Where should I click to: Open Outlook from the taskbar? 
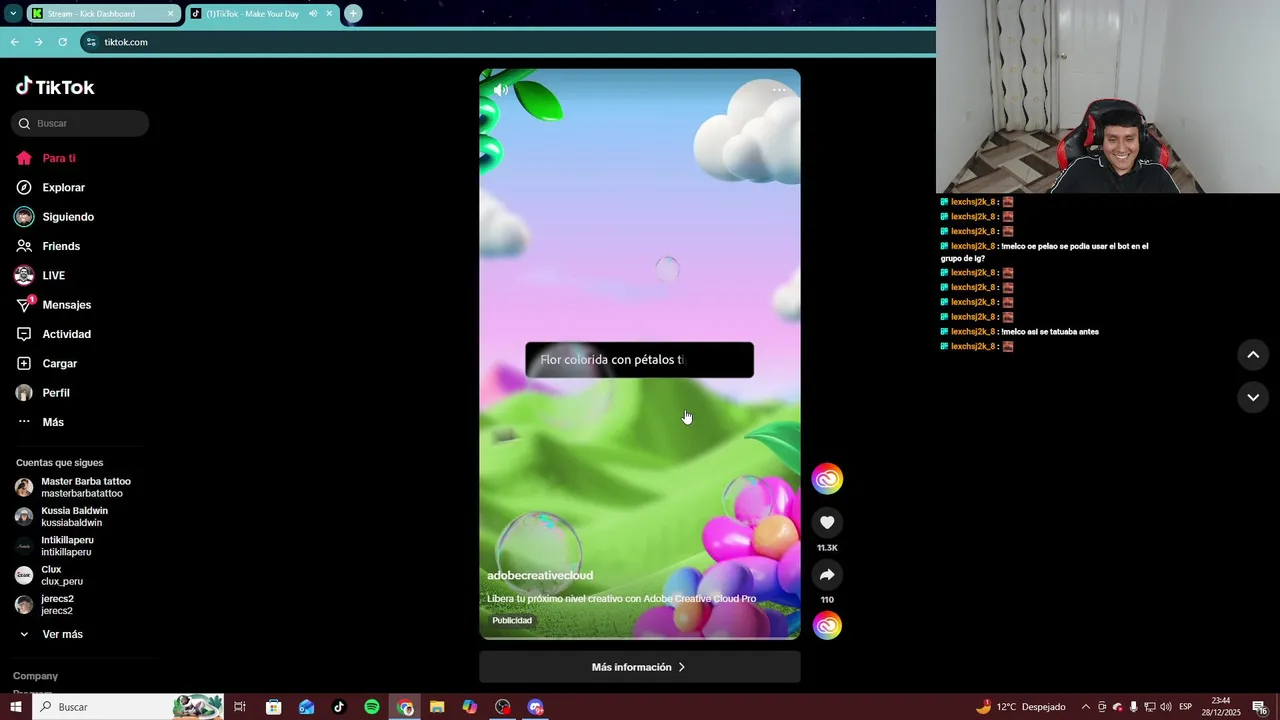(307, 707)
